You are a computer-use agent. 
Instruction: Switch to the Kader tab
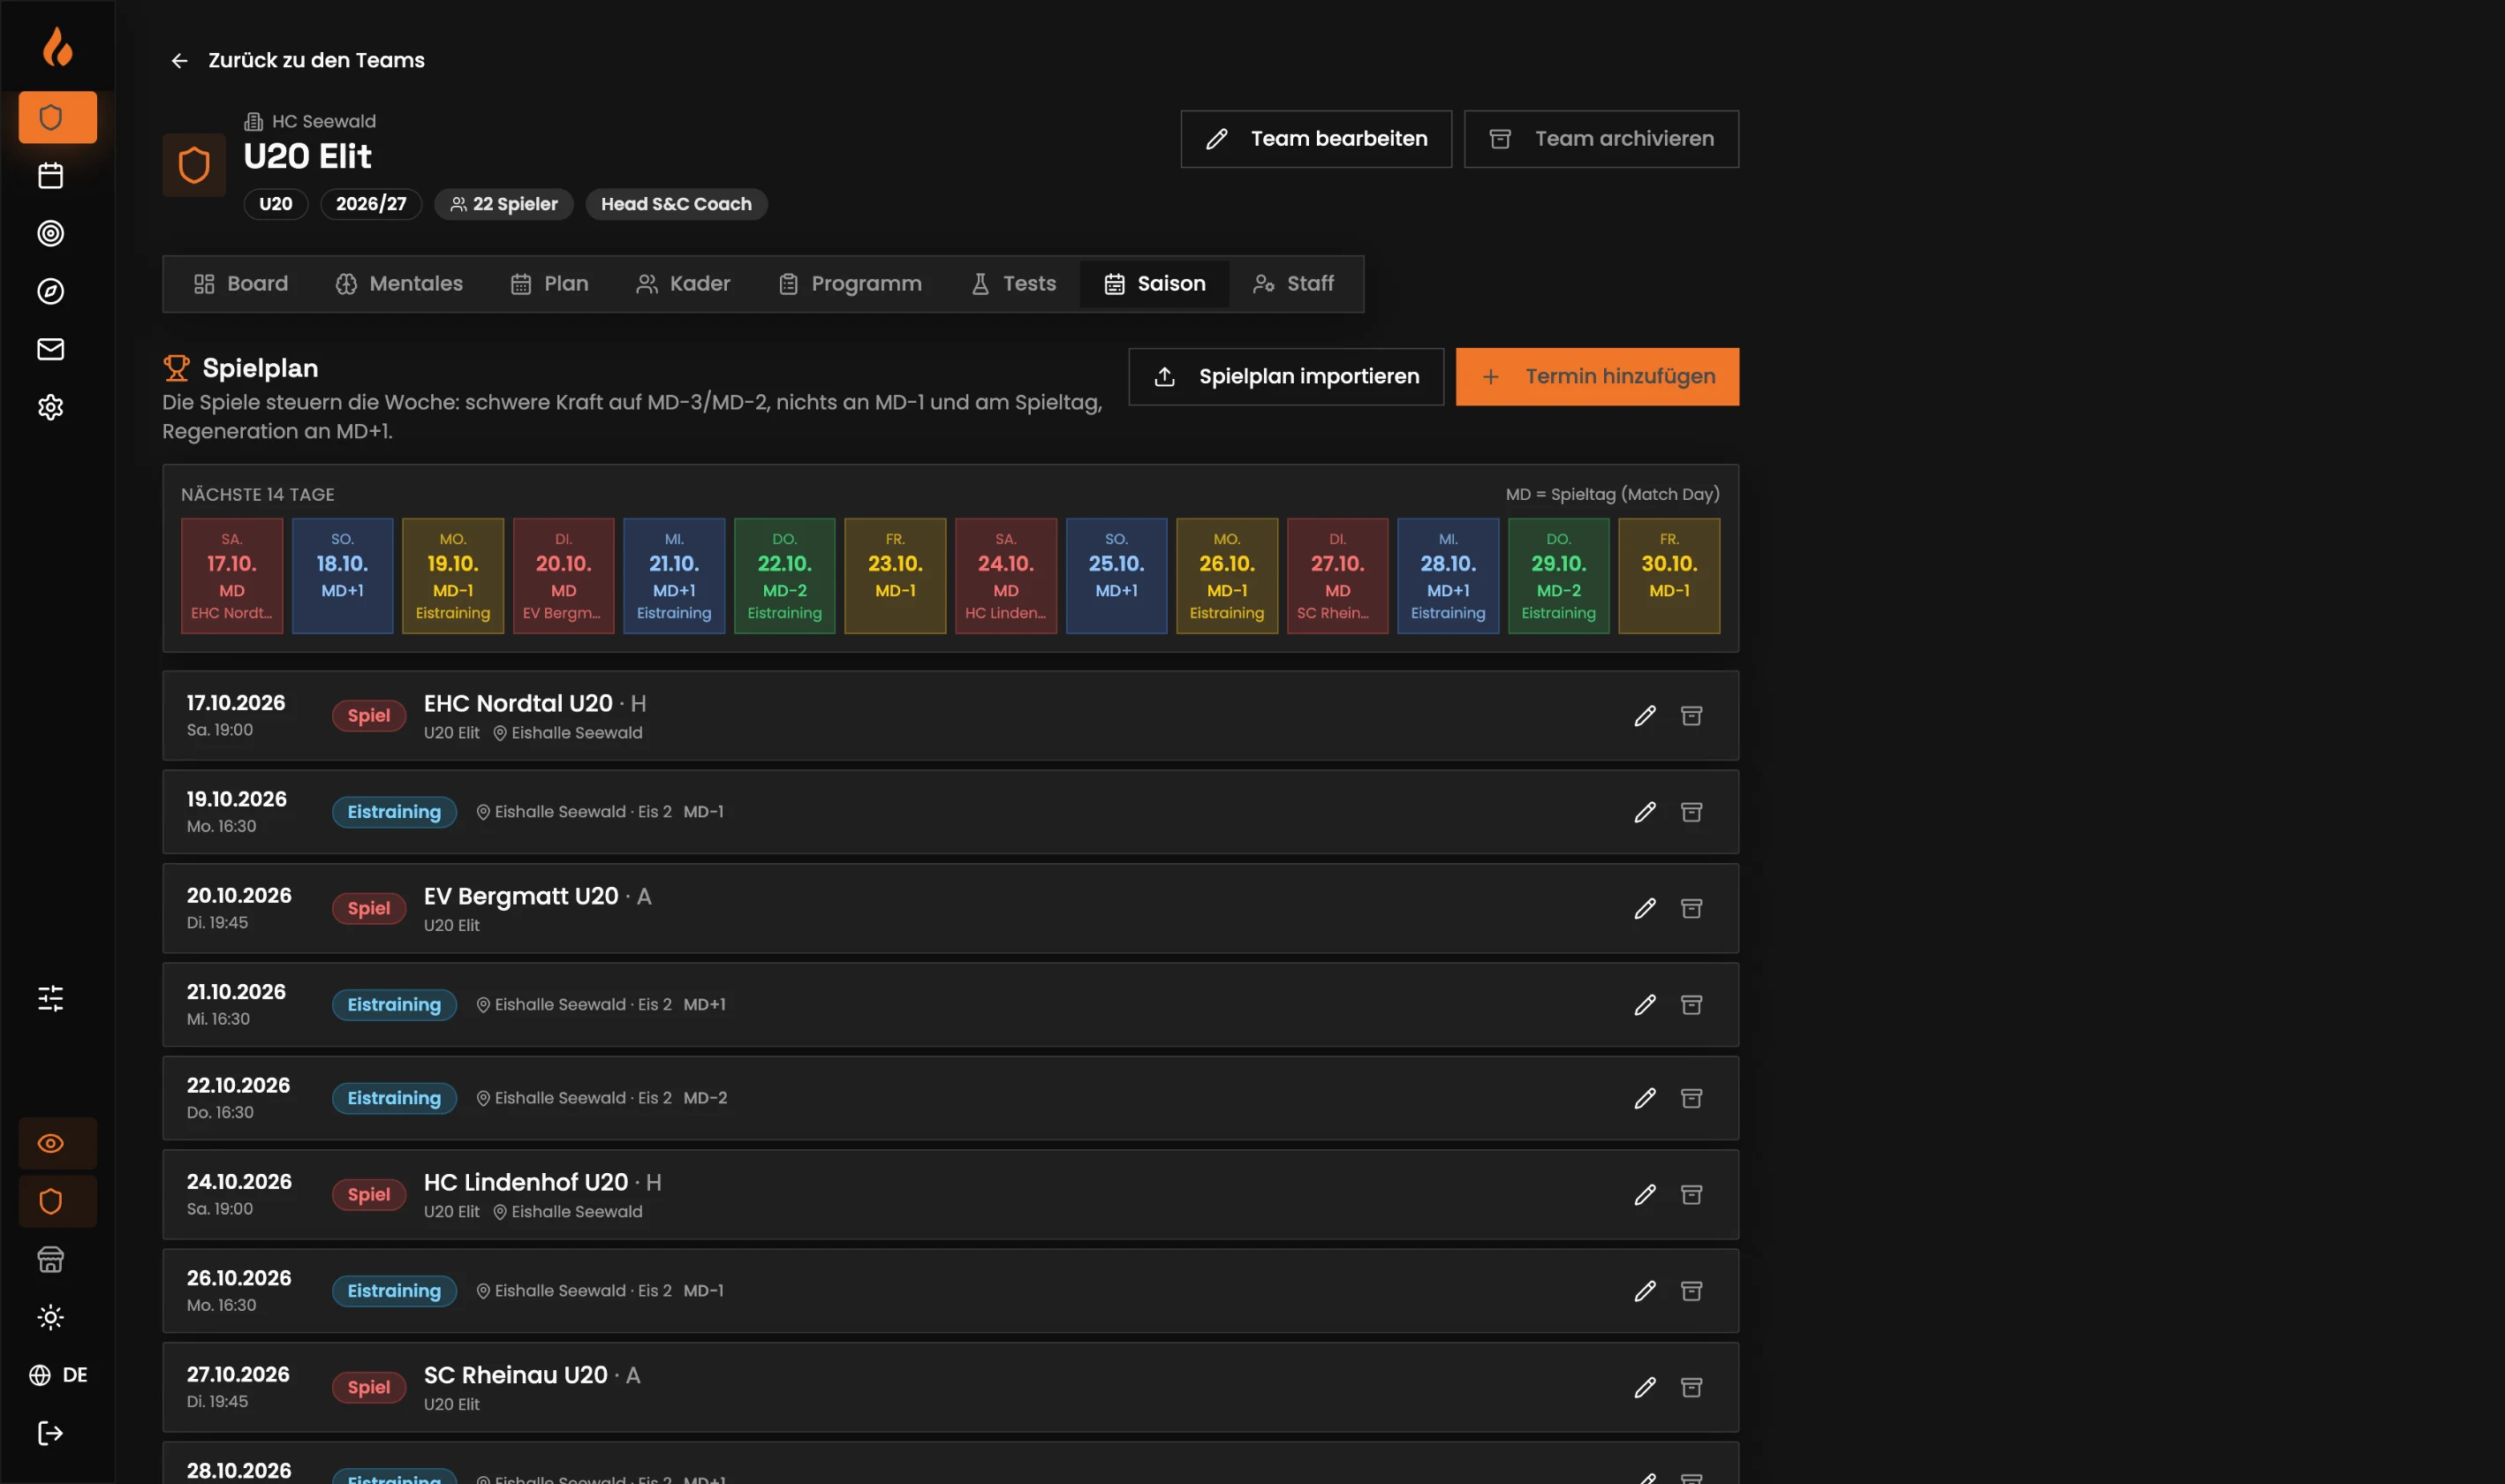click(683, 284)
